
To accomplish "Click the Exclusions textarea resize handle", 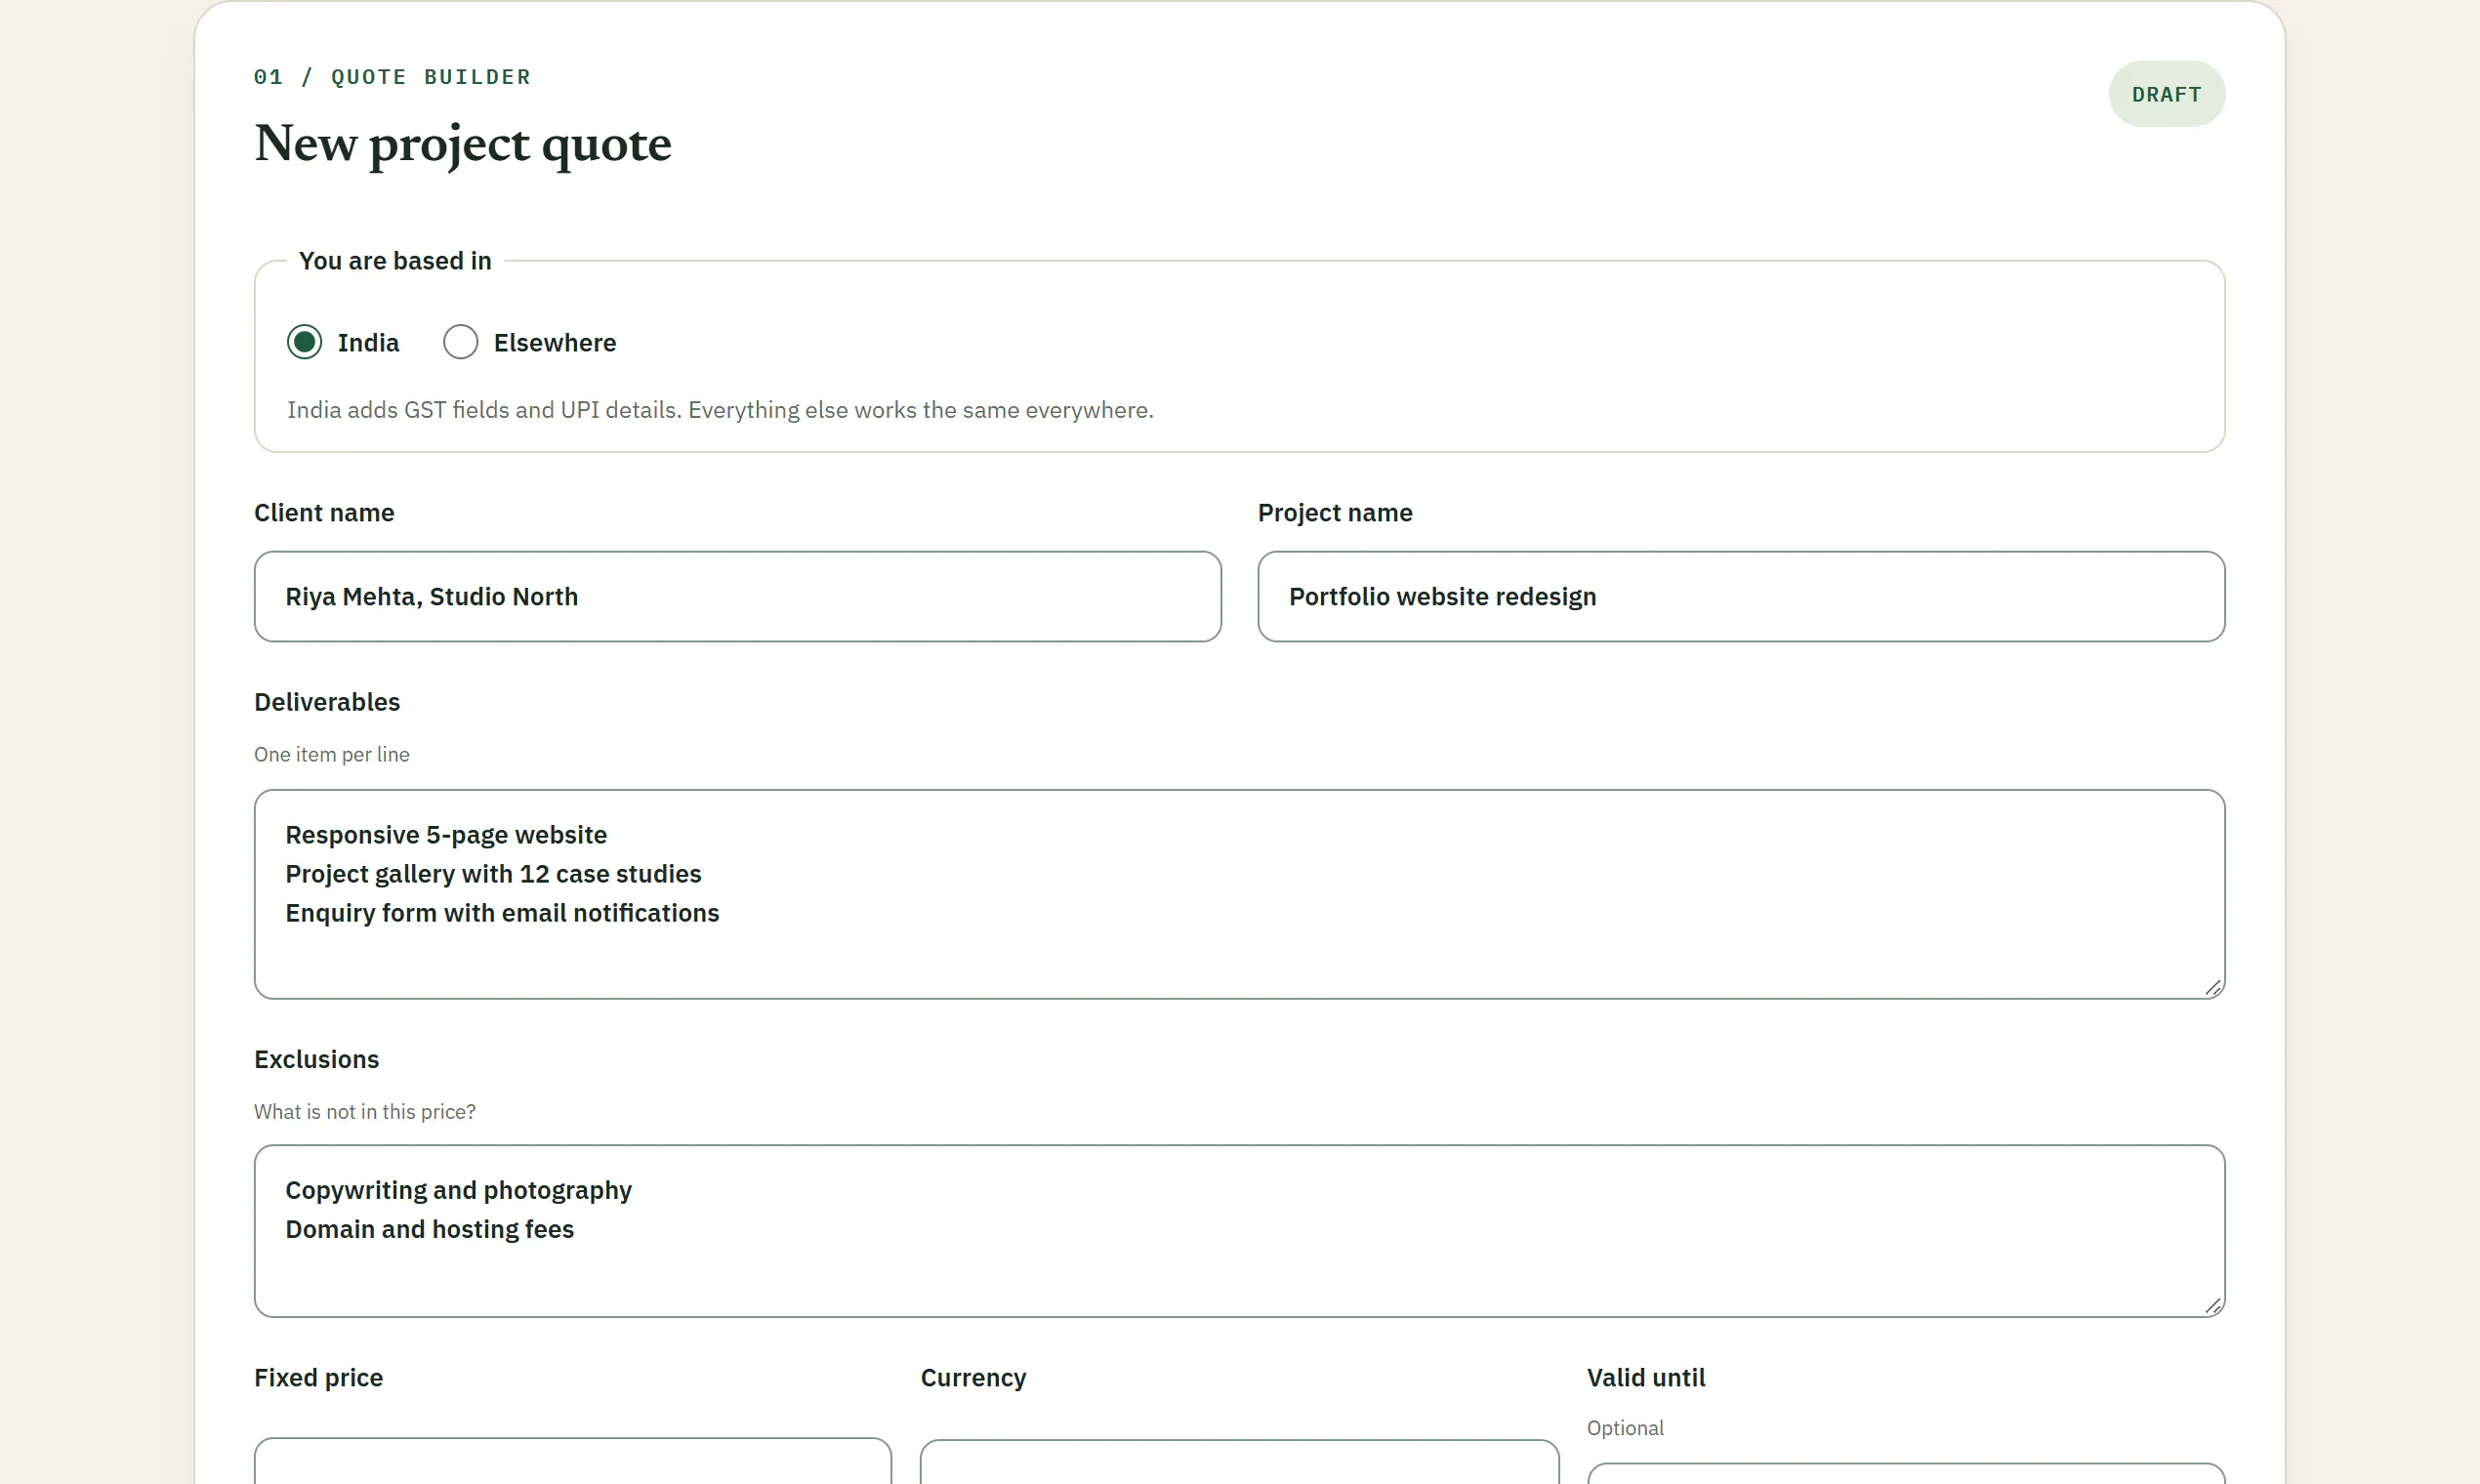I will 2213,1306.
